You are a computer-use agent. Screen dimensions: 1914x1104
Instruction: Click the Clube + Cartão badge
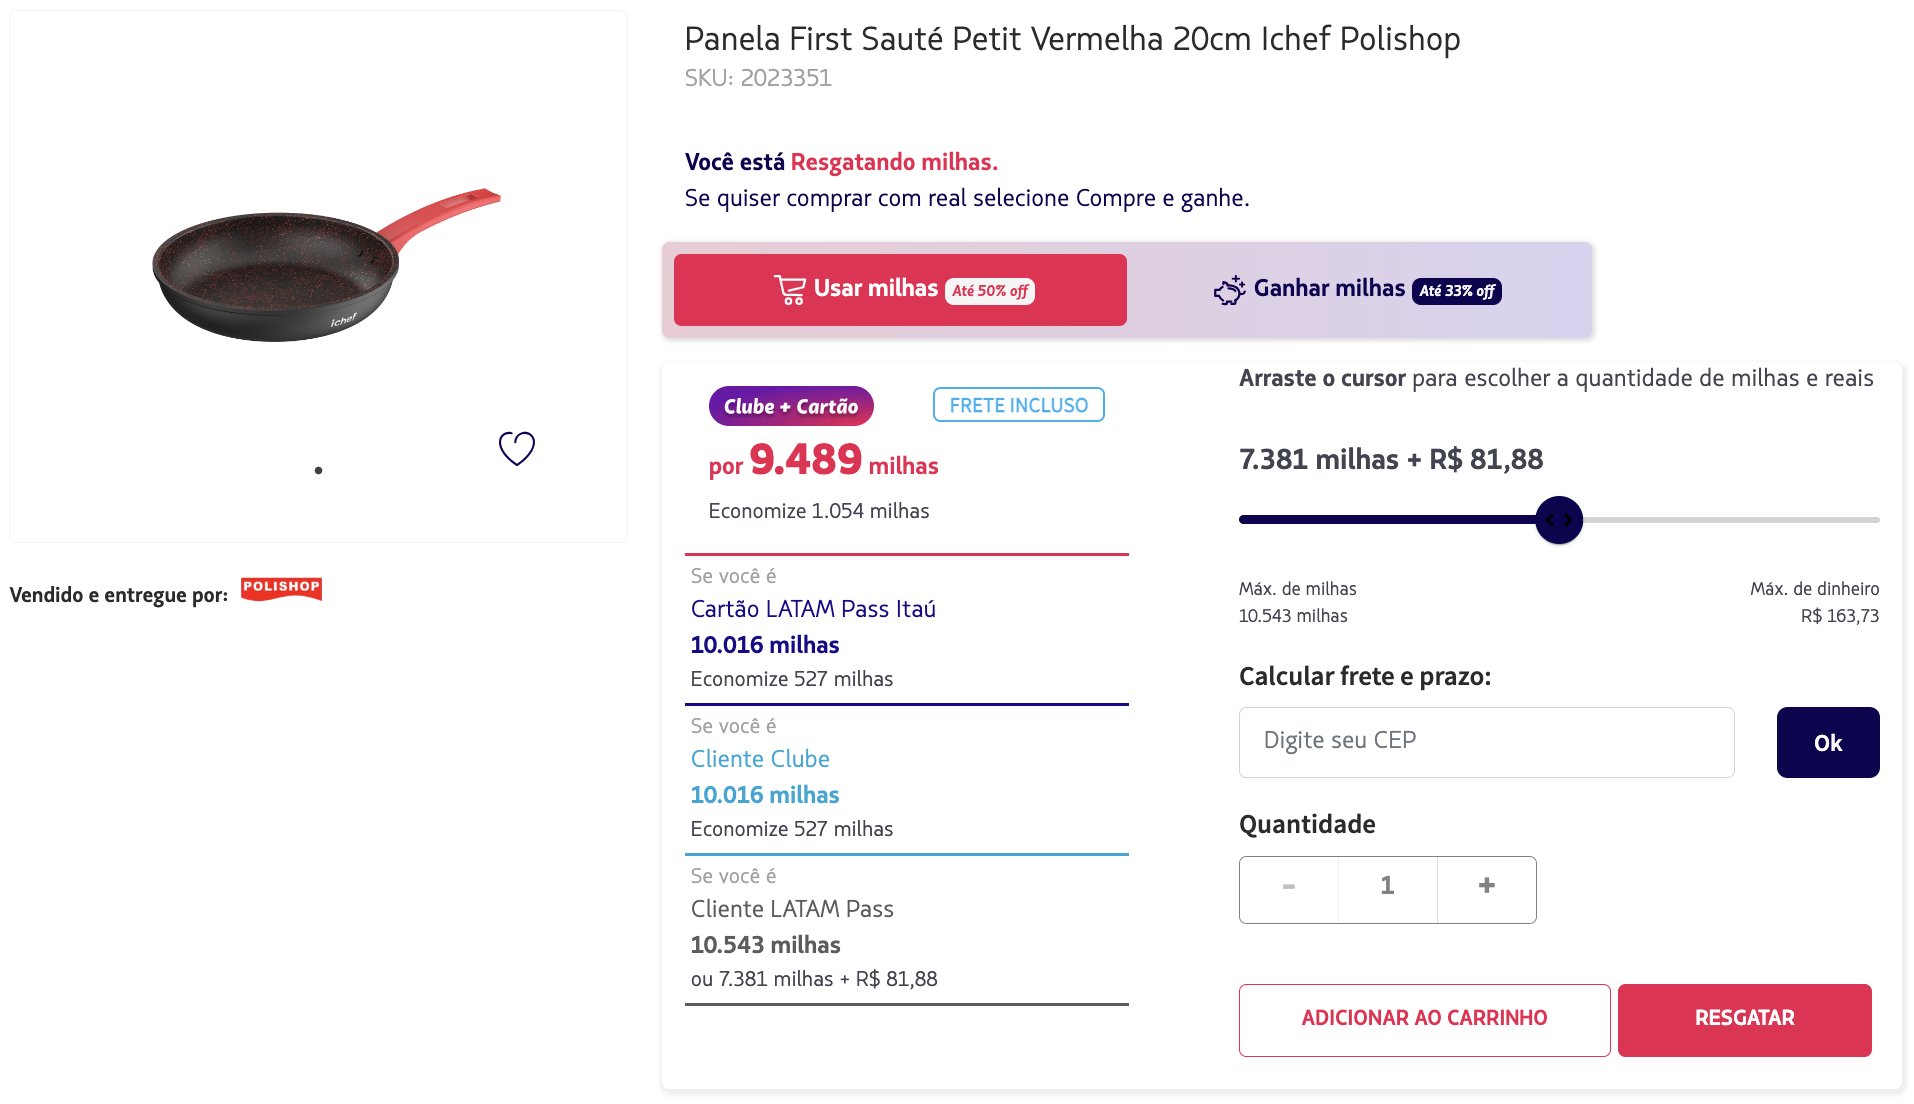(x=791, y=406)
